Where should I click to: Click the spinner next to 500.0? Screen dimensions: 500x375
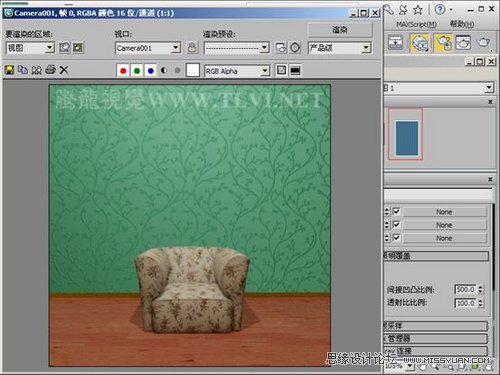pyautogui.click(x=480, y=289)
